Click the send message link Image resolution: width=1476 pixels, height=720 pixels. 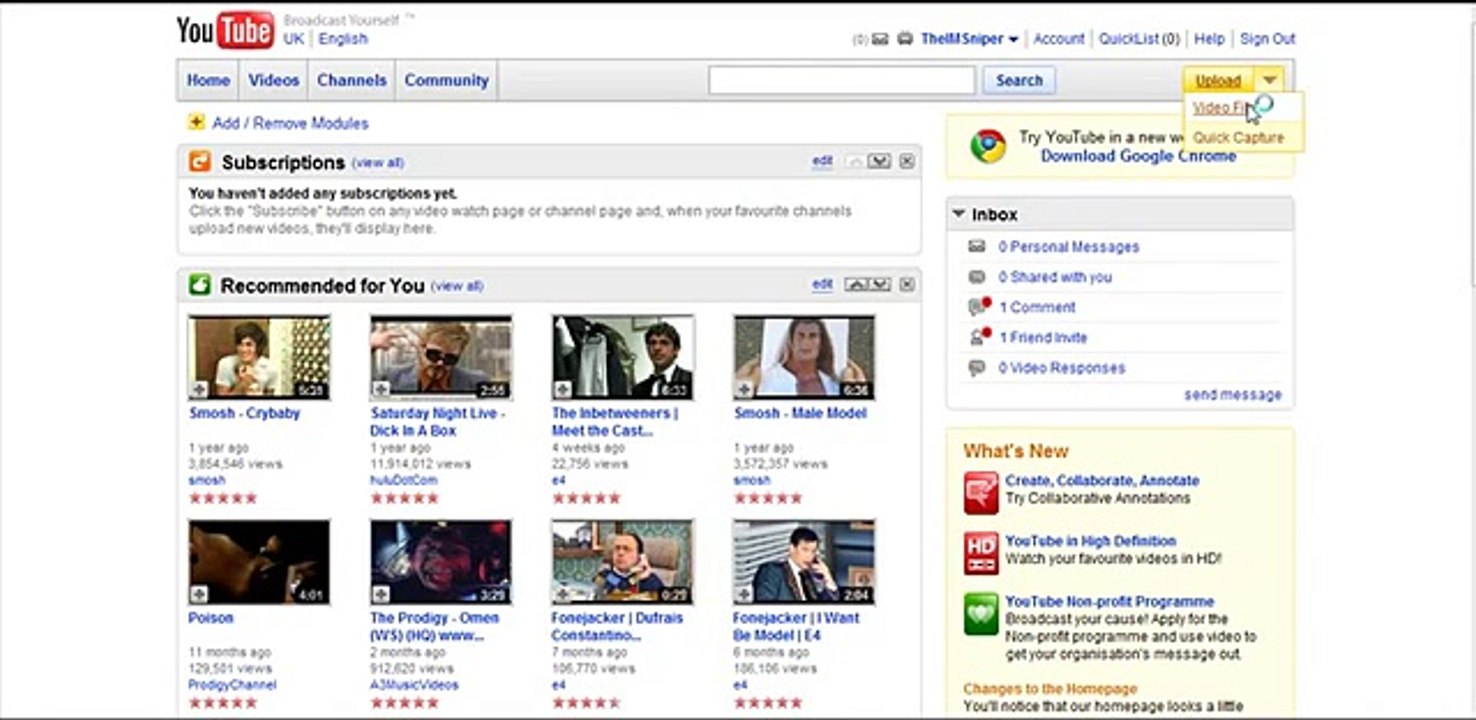point(1233,395)
